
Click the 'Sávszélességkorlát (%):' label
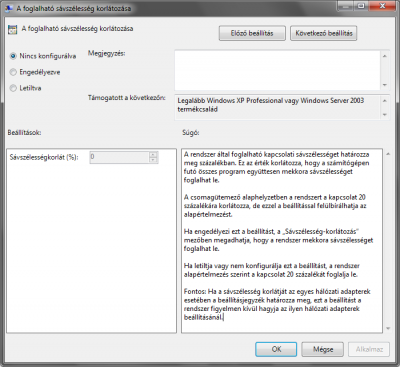point(44,157)
